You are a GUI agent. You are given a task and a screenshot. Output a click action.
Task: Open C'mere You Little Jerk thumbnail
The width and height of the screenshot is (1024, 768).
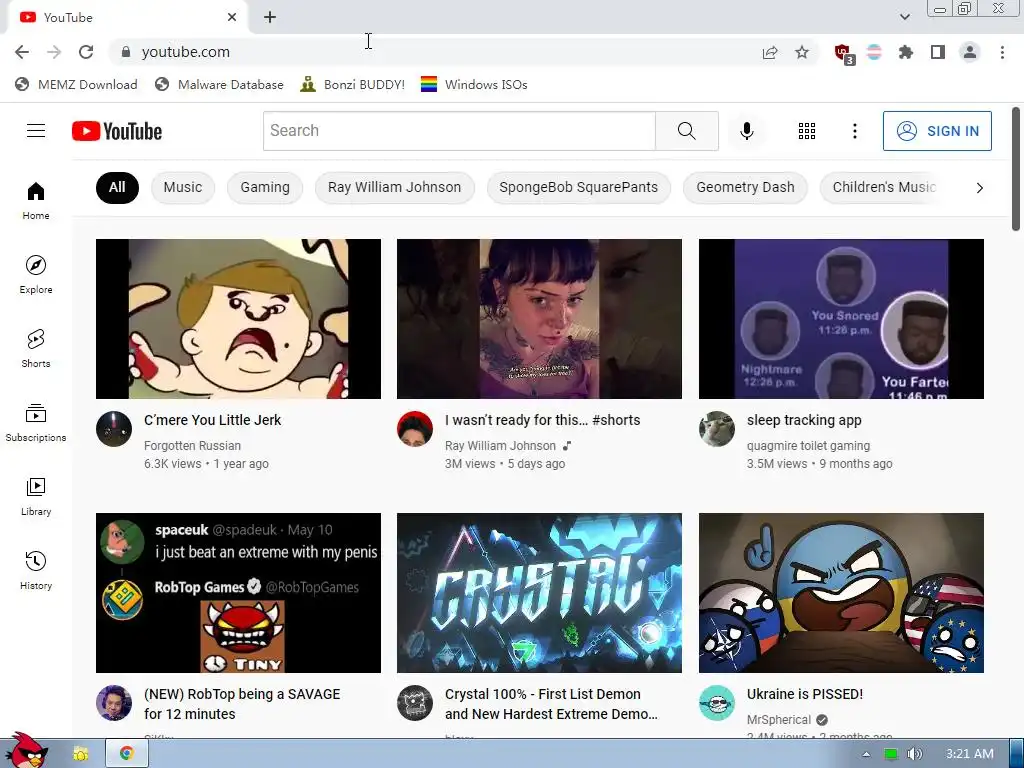click(238, 319)
